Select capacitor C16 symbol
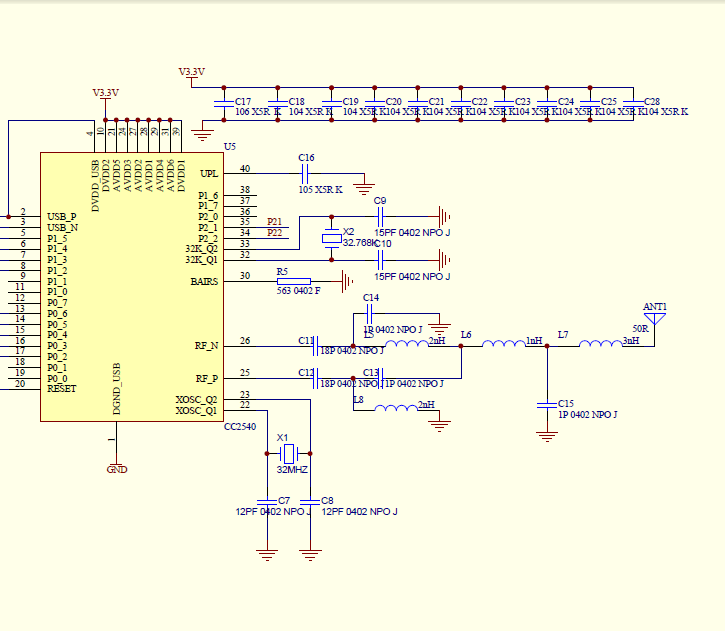Image resolution: width=725 pixels, height=631 pixels. (x=304, y=174)
